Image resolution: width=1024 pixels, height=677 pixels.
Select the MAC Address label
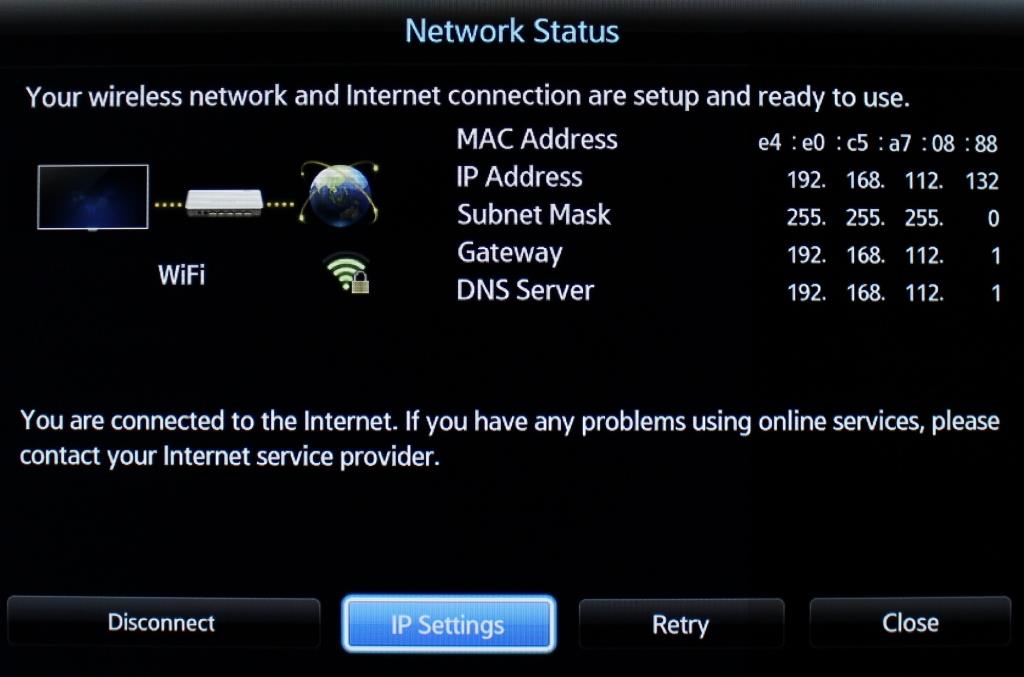[x=537, y=139]
